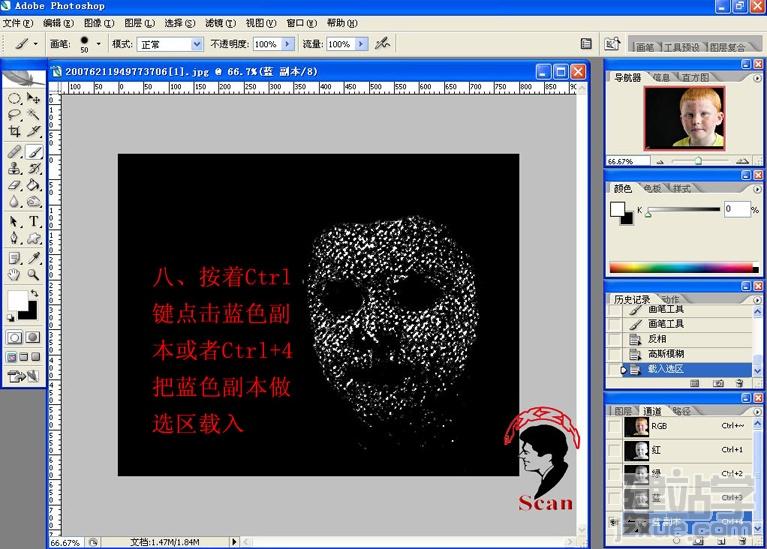Select the Path Selection arrow tool
767x549 pixels.
tap(15, 222)
